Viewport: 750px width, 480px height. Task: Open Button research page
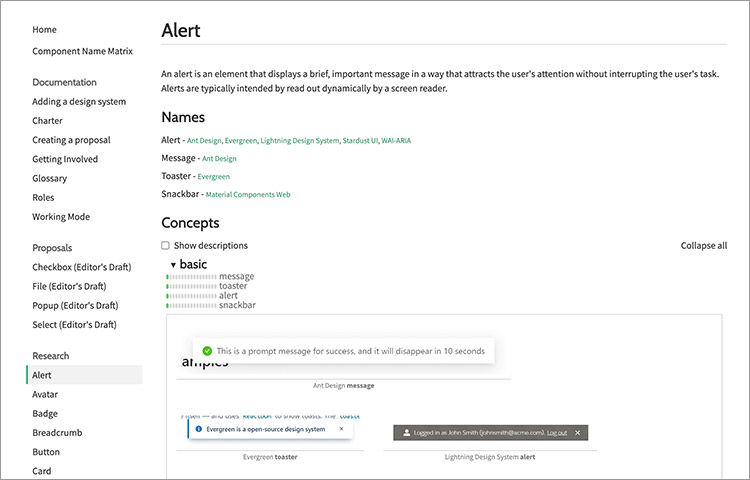[x=45, y=452]
